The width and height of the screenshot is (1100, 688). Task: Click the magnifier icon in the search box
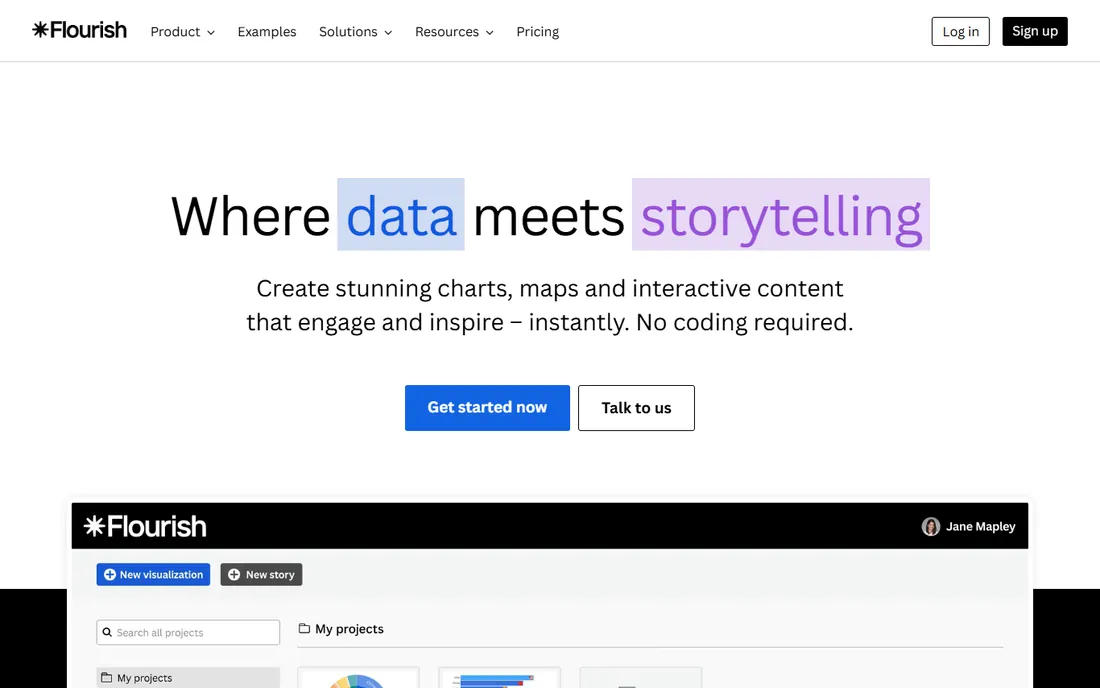click(x=107, y=633)
